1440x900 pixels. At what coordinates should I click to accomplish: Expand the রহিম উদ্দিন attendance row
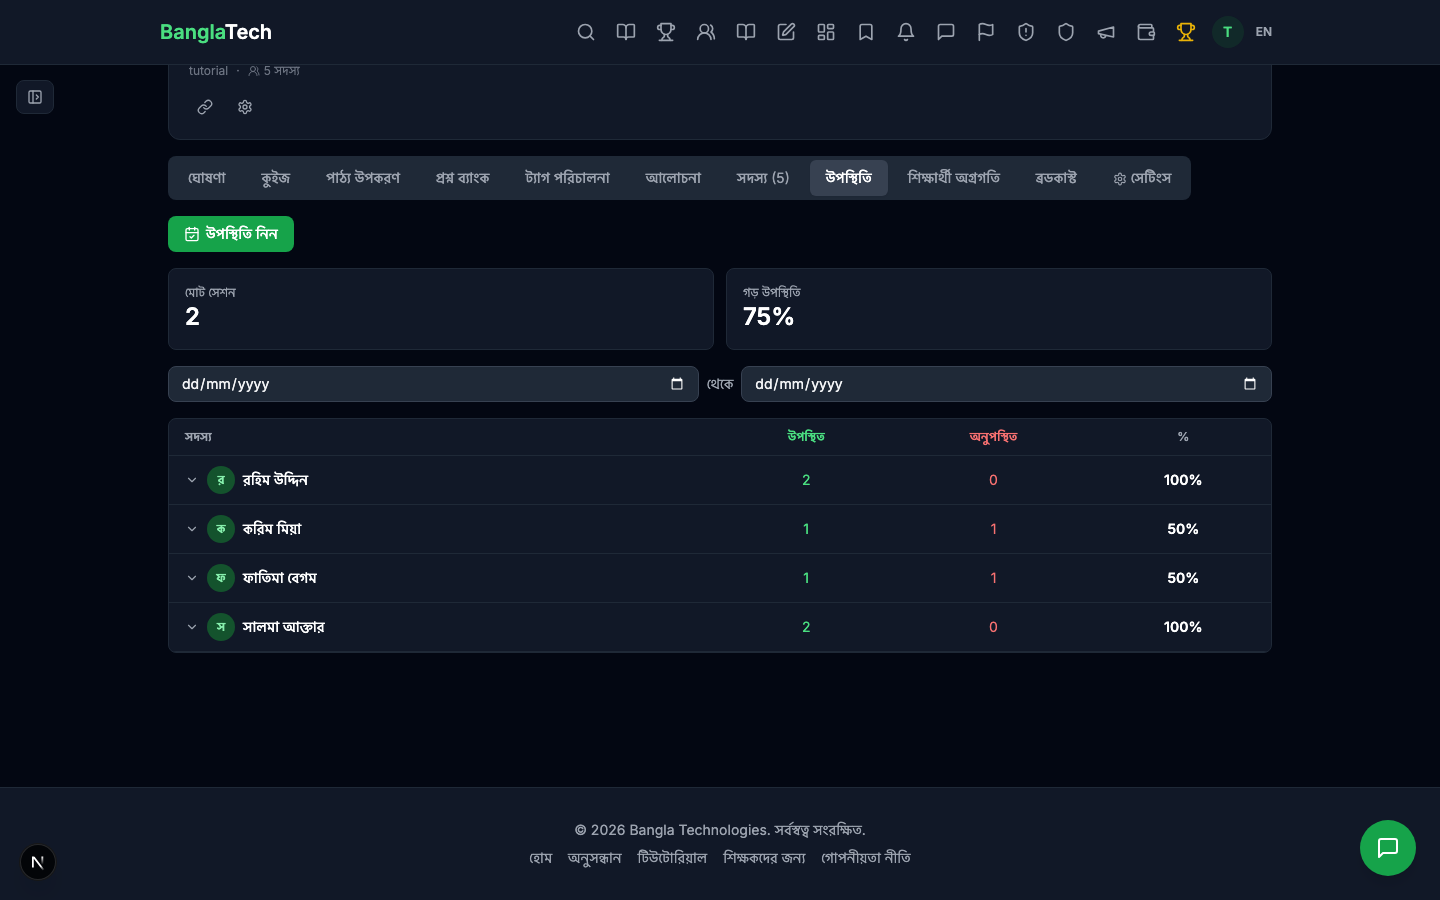tap(192, 480)
